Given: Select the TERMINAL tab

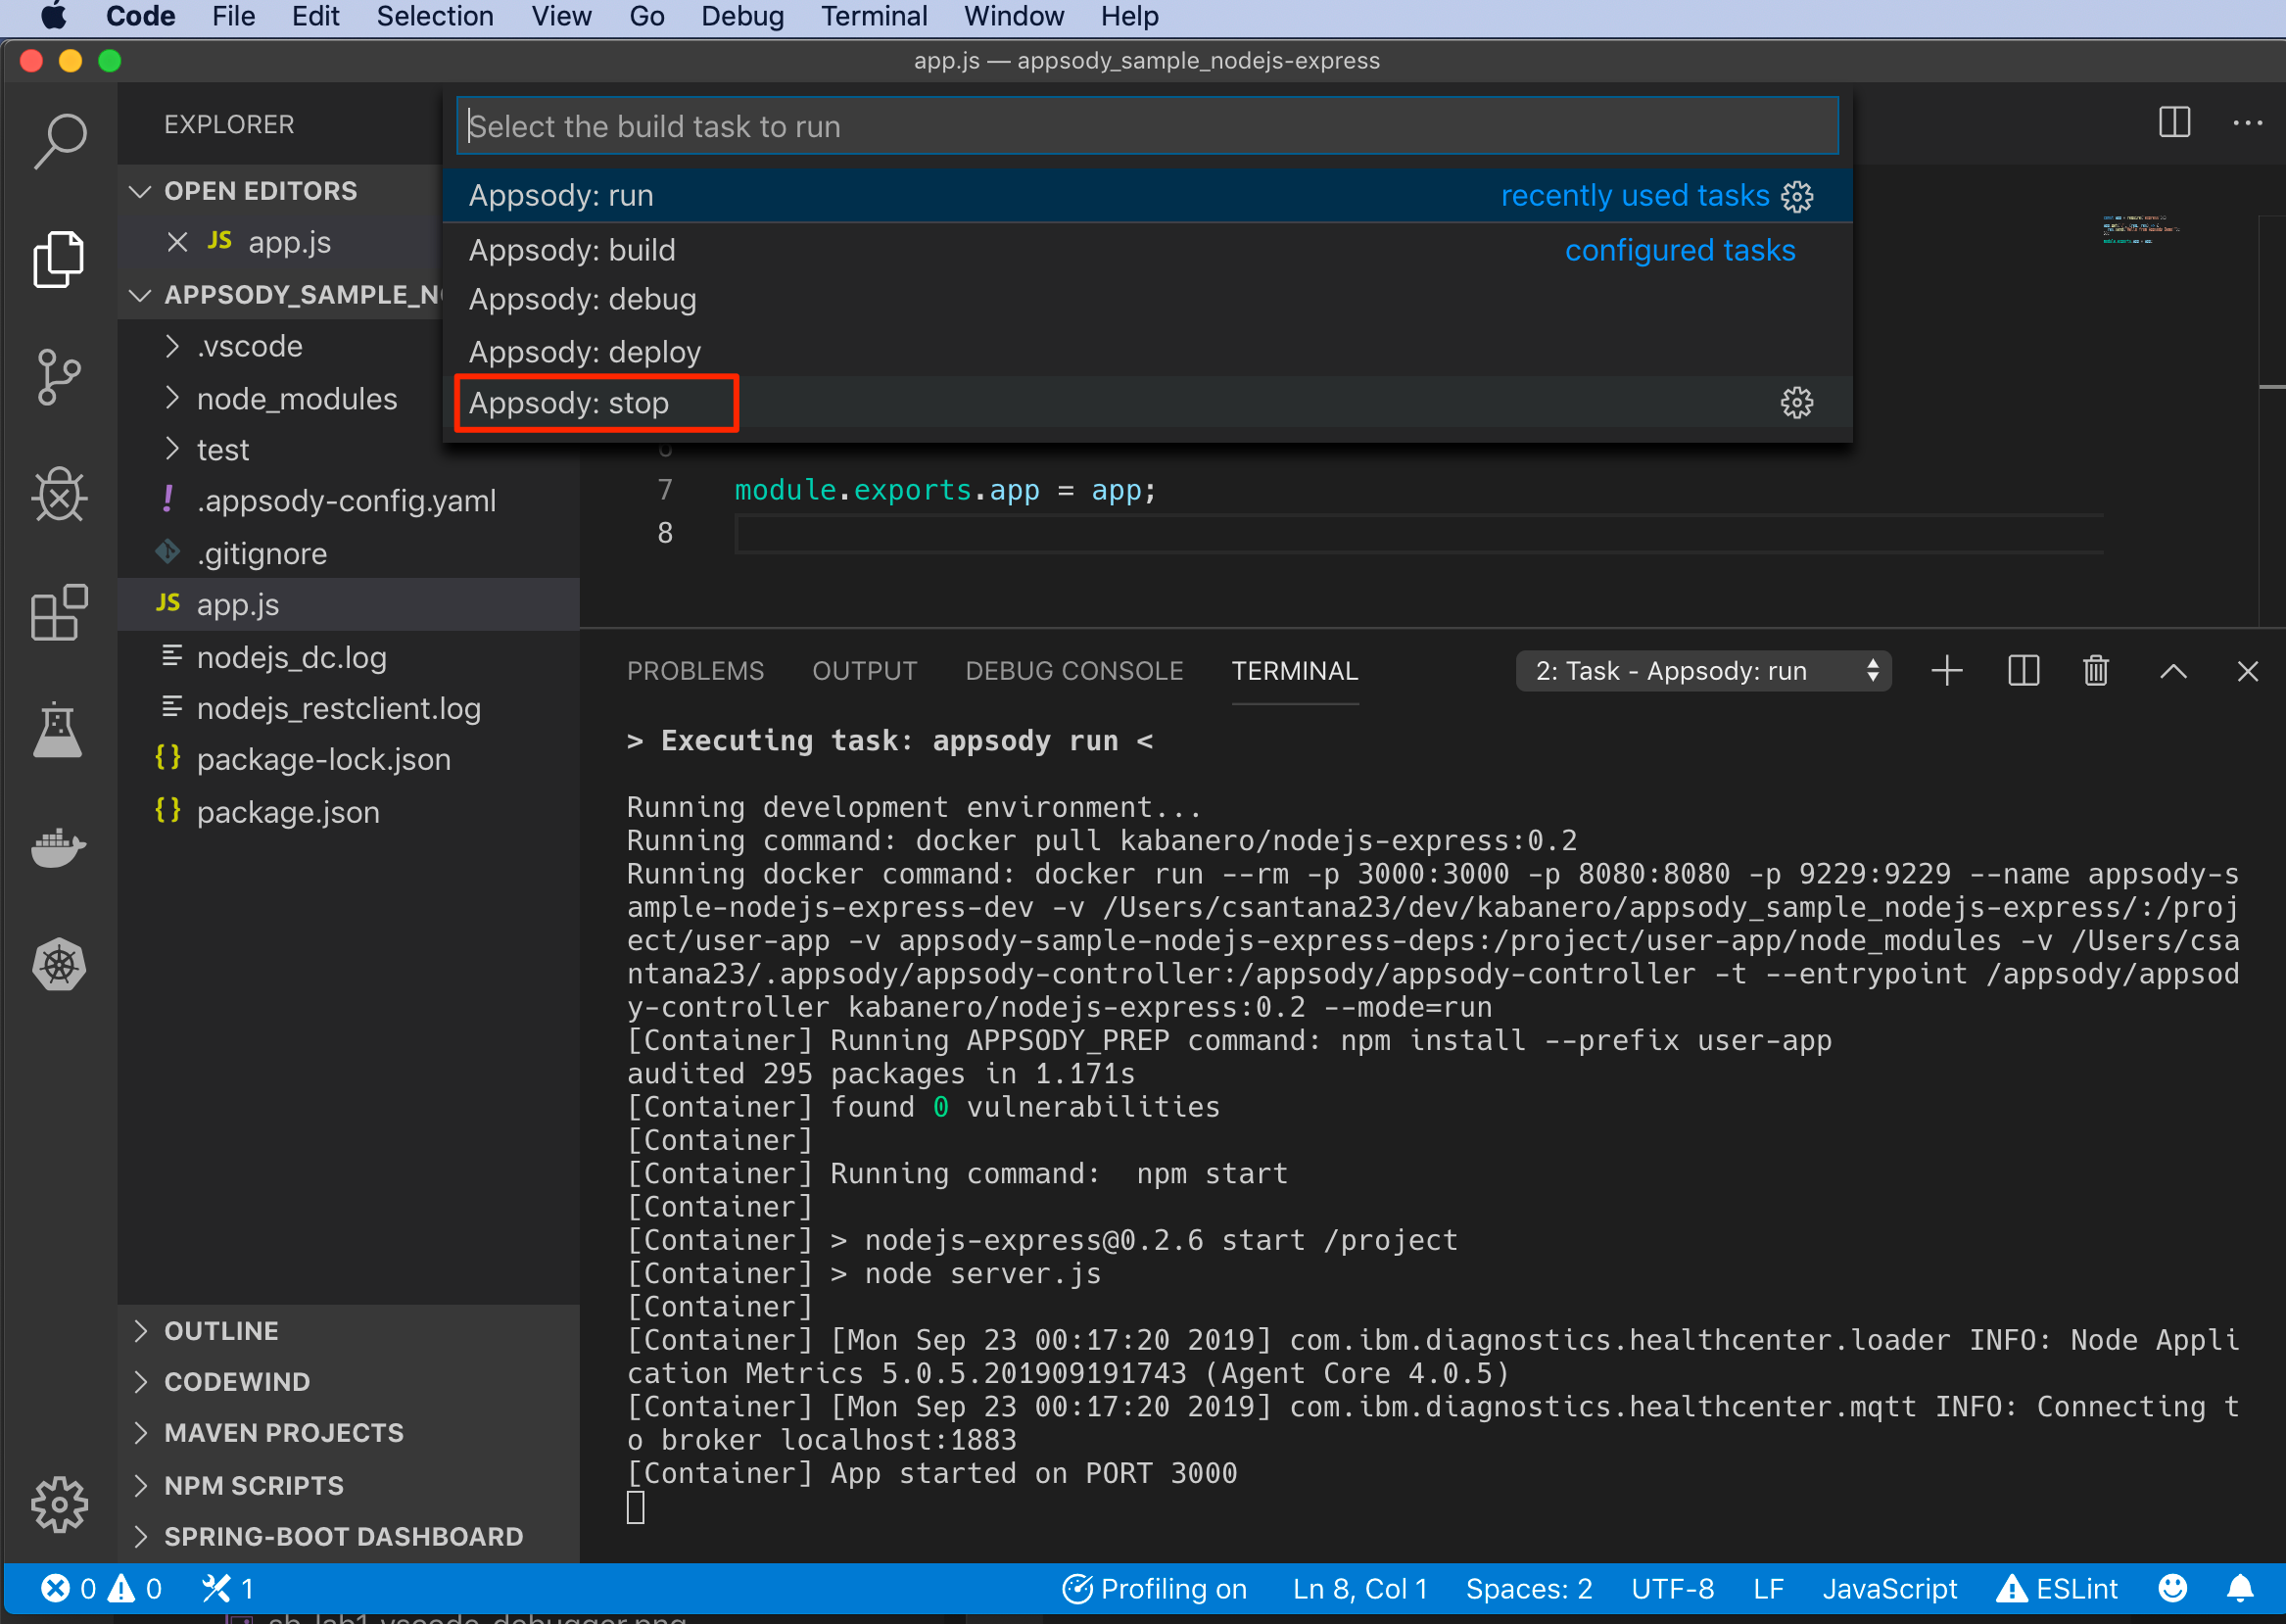Looking at the screenshot, I should [1294, 671].
